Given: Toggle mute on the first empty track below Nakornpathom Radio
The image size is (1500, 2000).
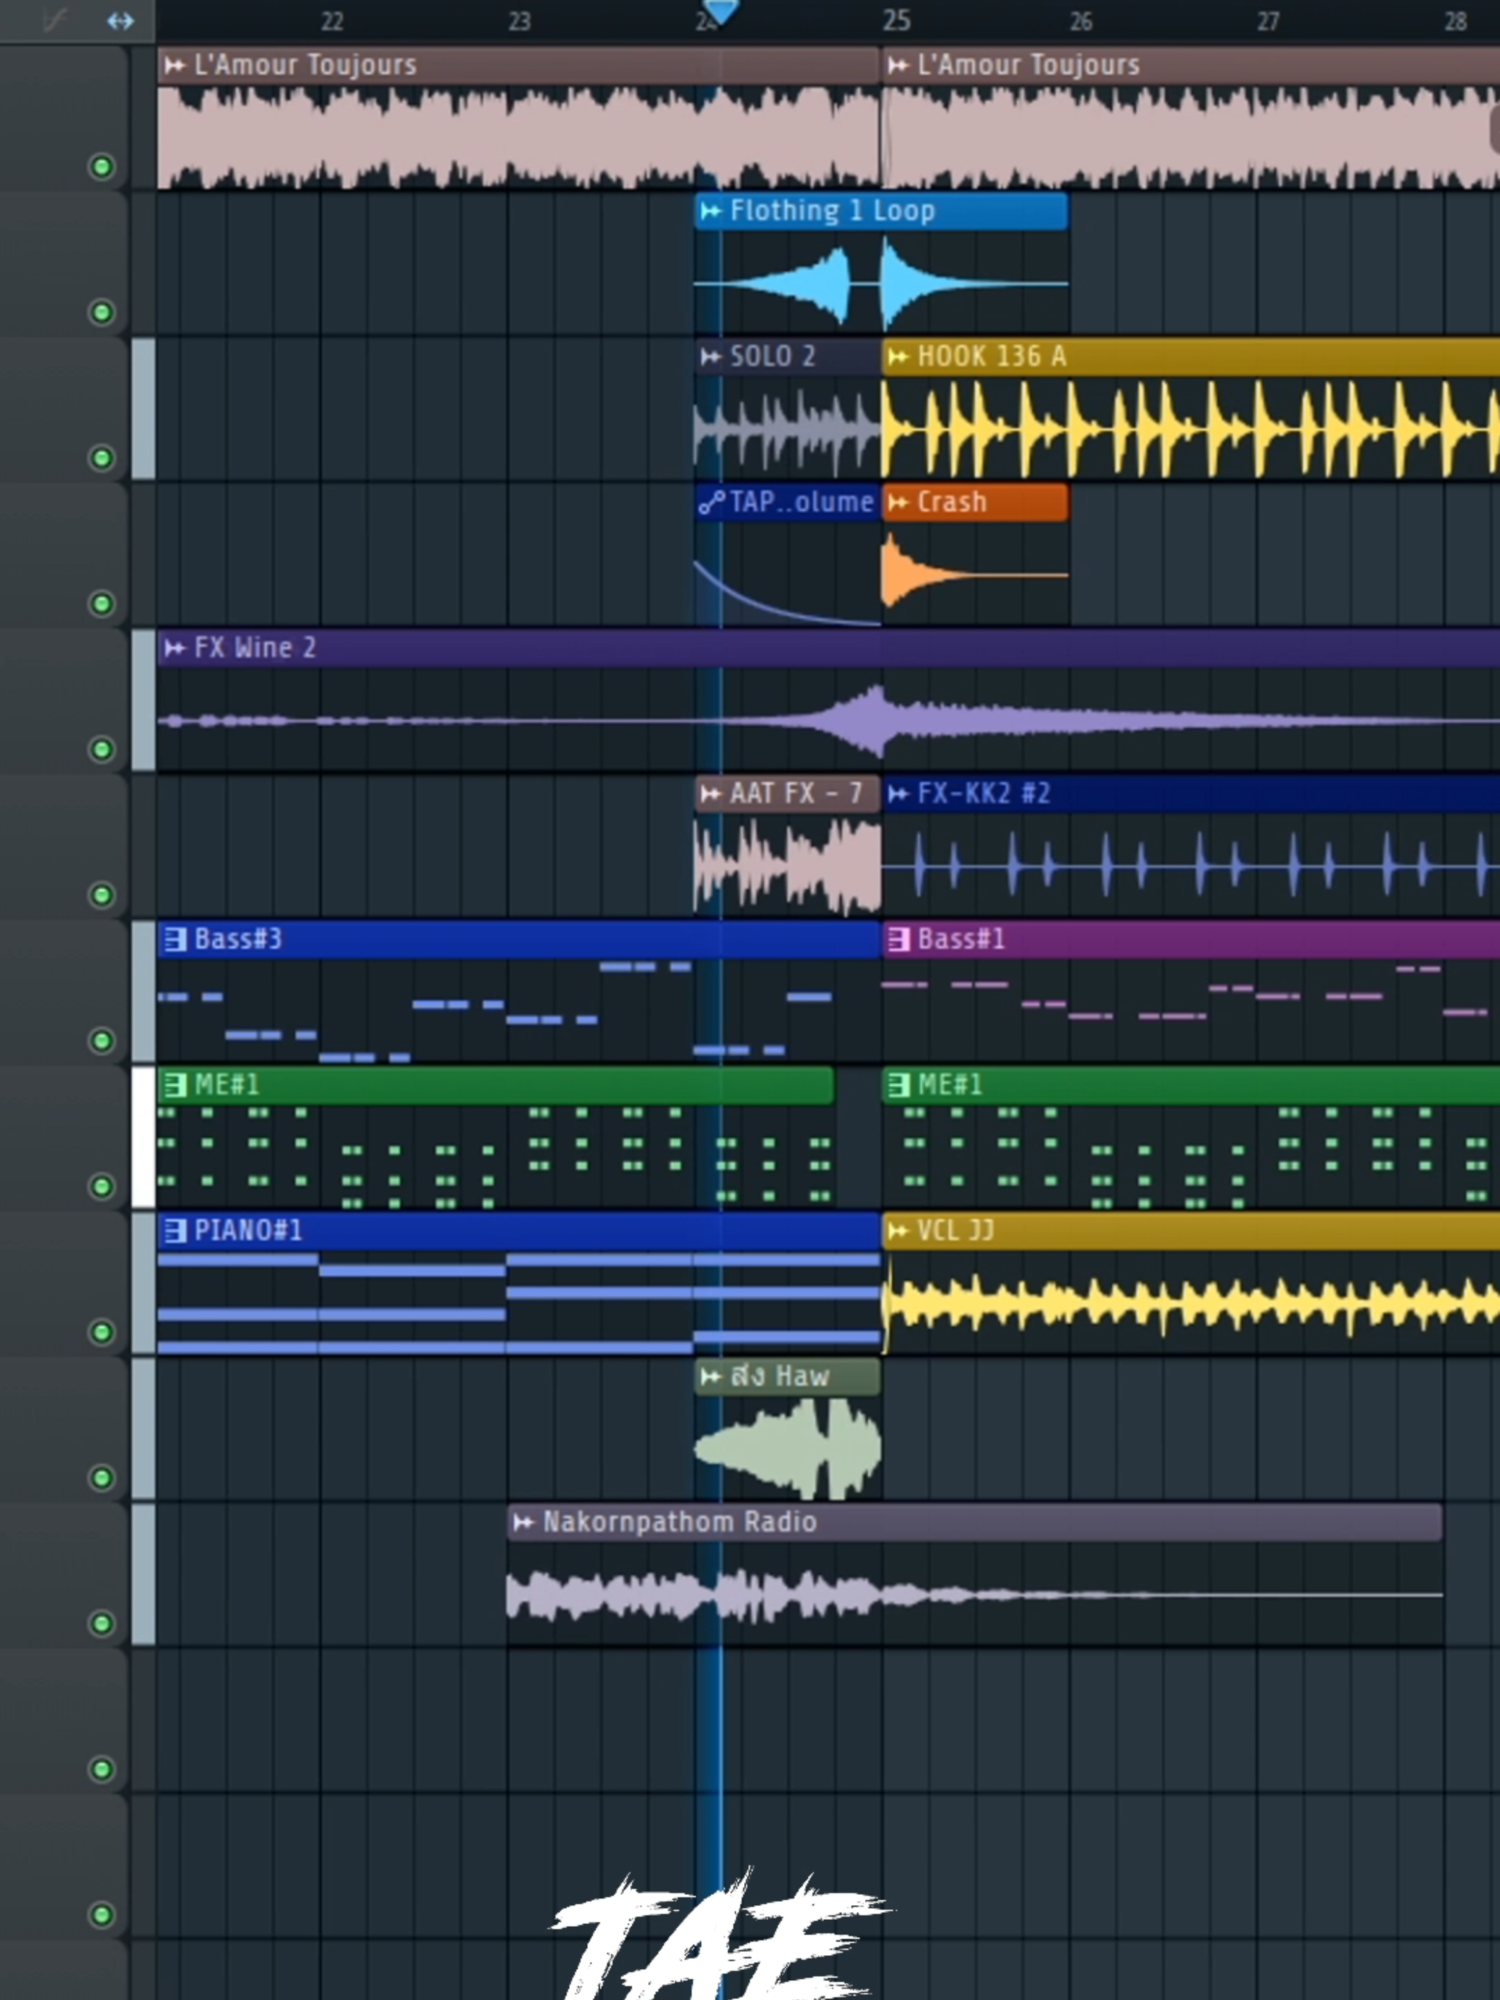Looking at the screenshot, I should [x=101, y=1770].
